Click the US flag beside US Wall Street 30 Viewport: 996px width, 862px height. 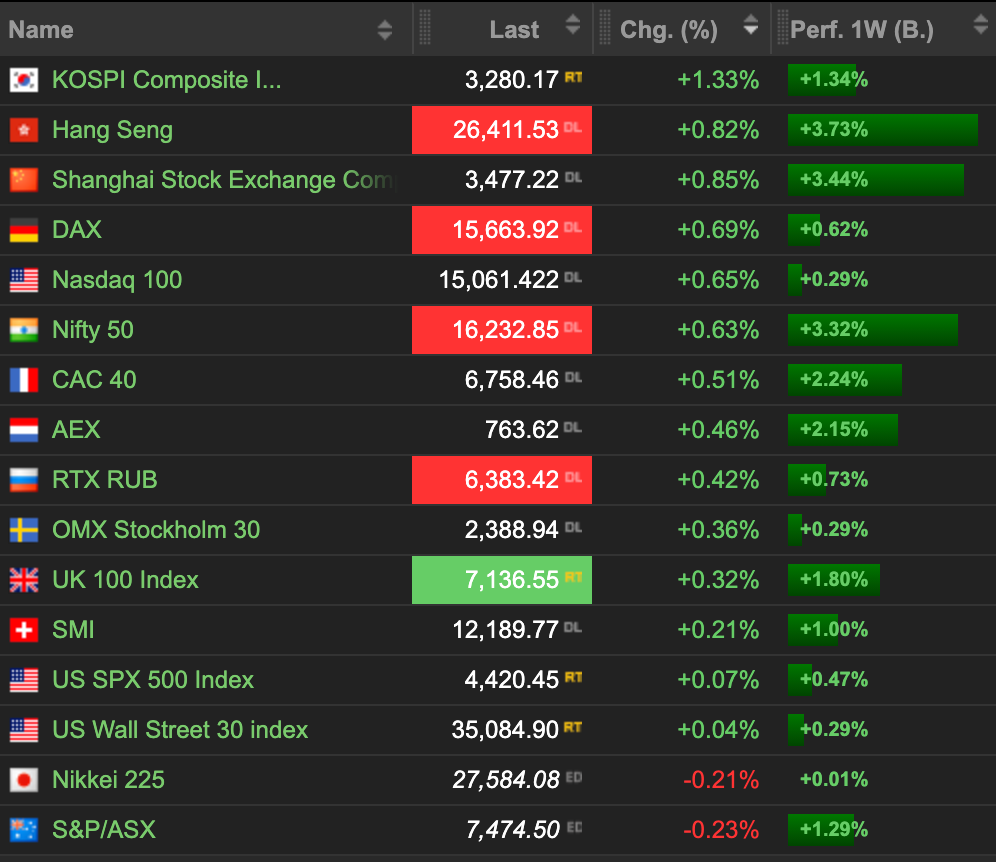[24, 730]
